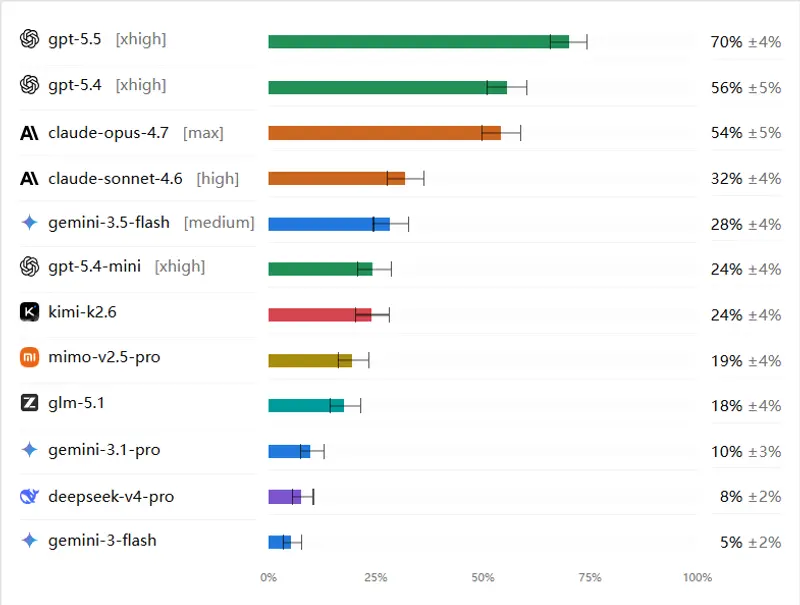Click the Kimi logo beside kimi-k2.6

30,312
